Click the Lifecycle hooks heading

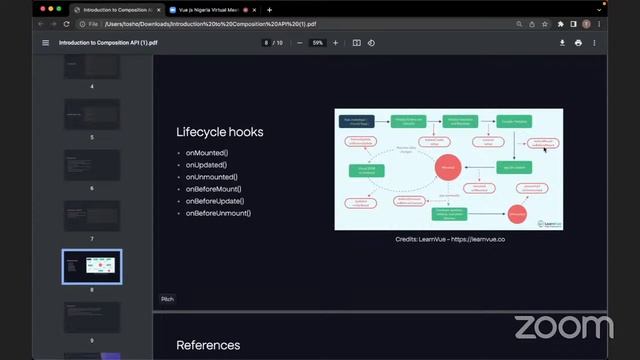coord(220,132)
